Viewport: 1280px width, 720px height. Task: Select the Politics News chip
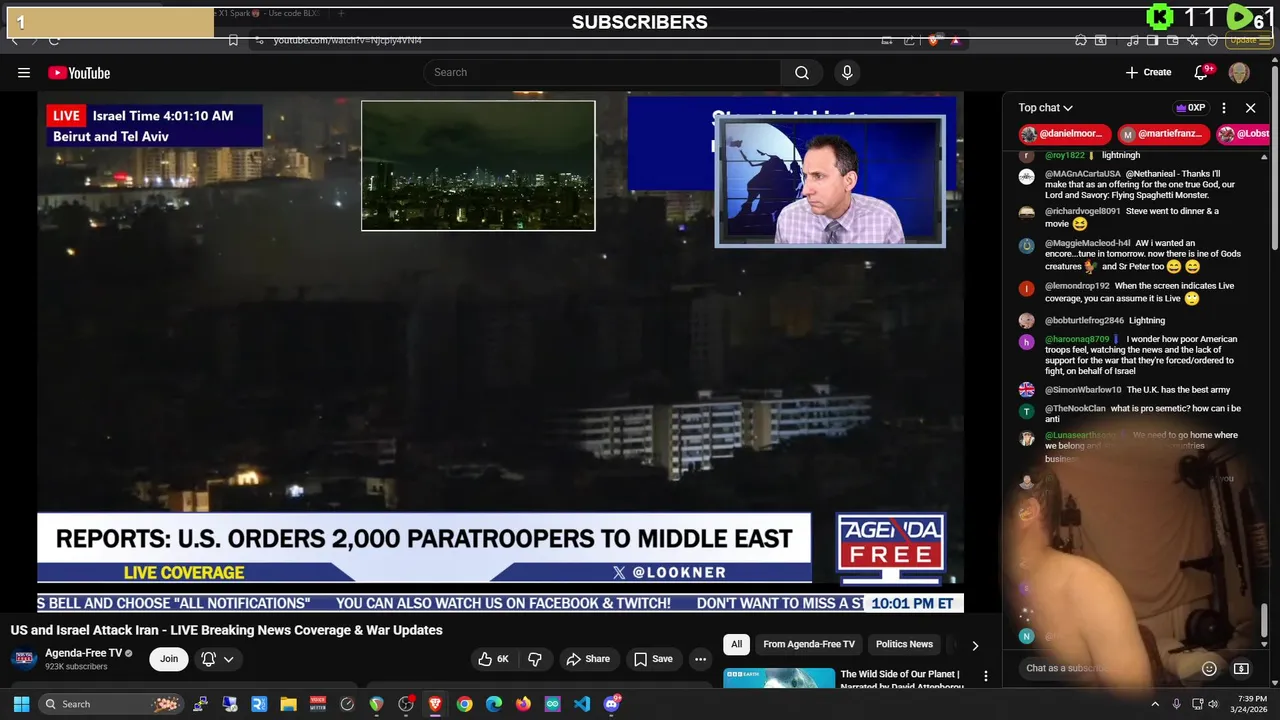click(x=904, y=645)
